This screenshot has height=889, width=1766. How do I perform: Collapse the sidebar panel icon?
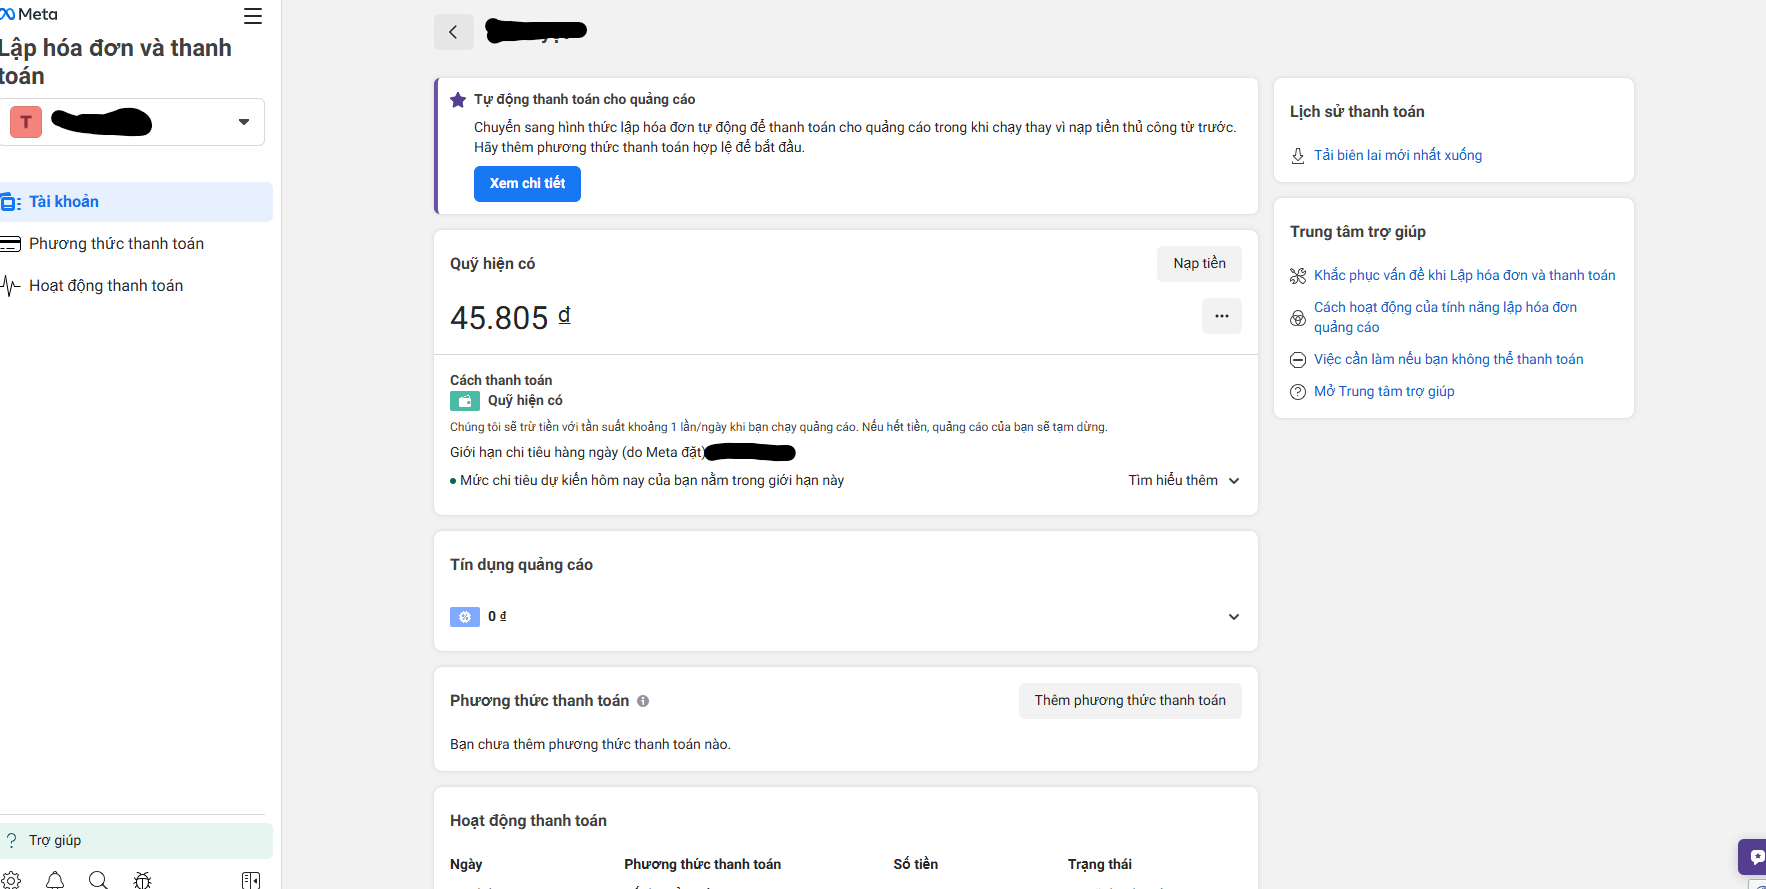click(251, 880)
